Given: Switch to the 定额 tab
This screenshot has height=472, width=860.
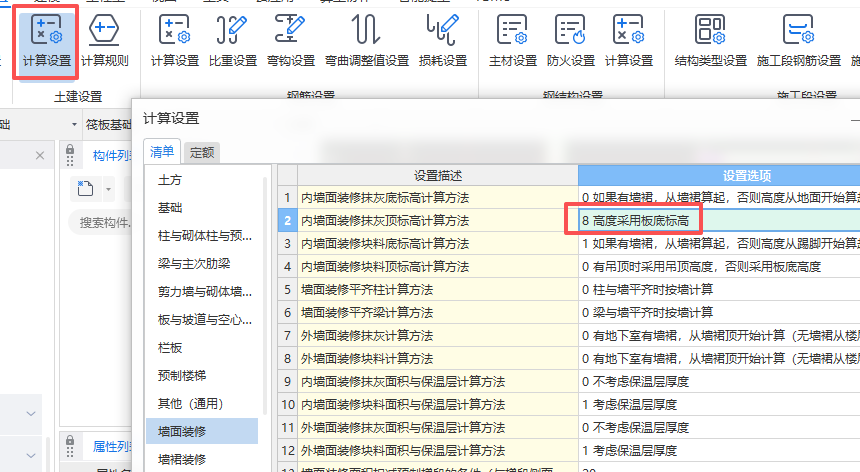Looking at the screenshot, I should point(202,152).
